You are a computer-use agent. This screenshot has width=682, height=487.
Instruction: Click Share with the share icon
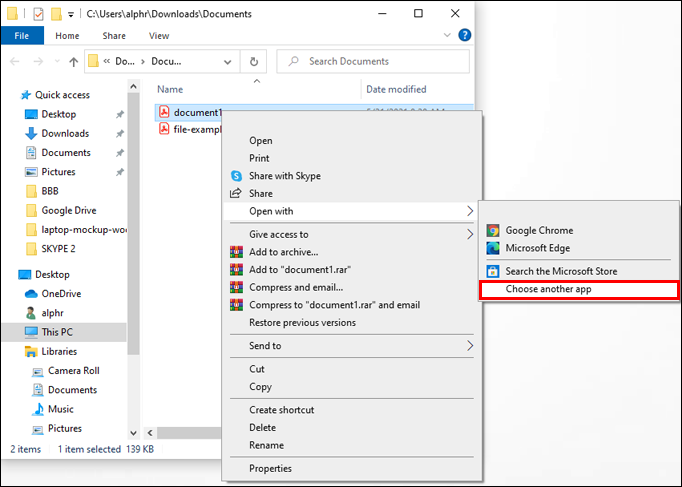(x=352, y=193)
